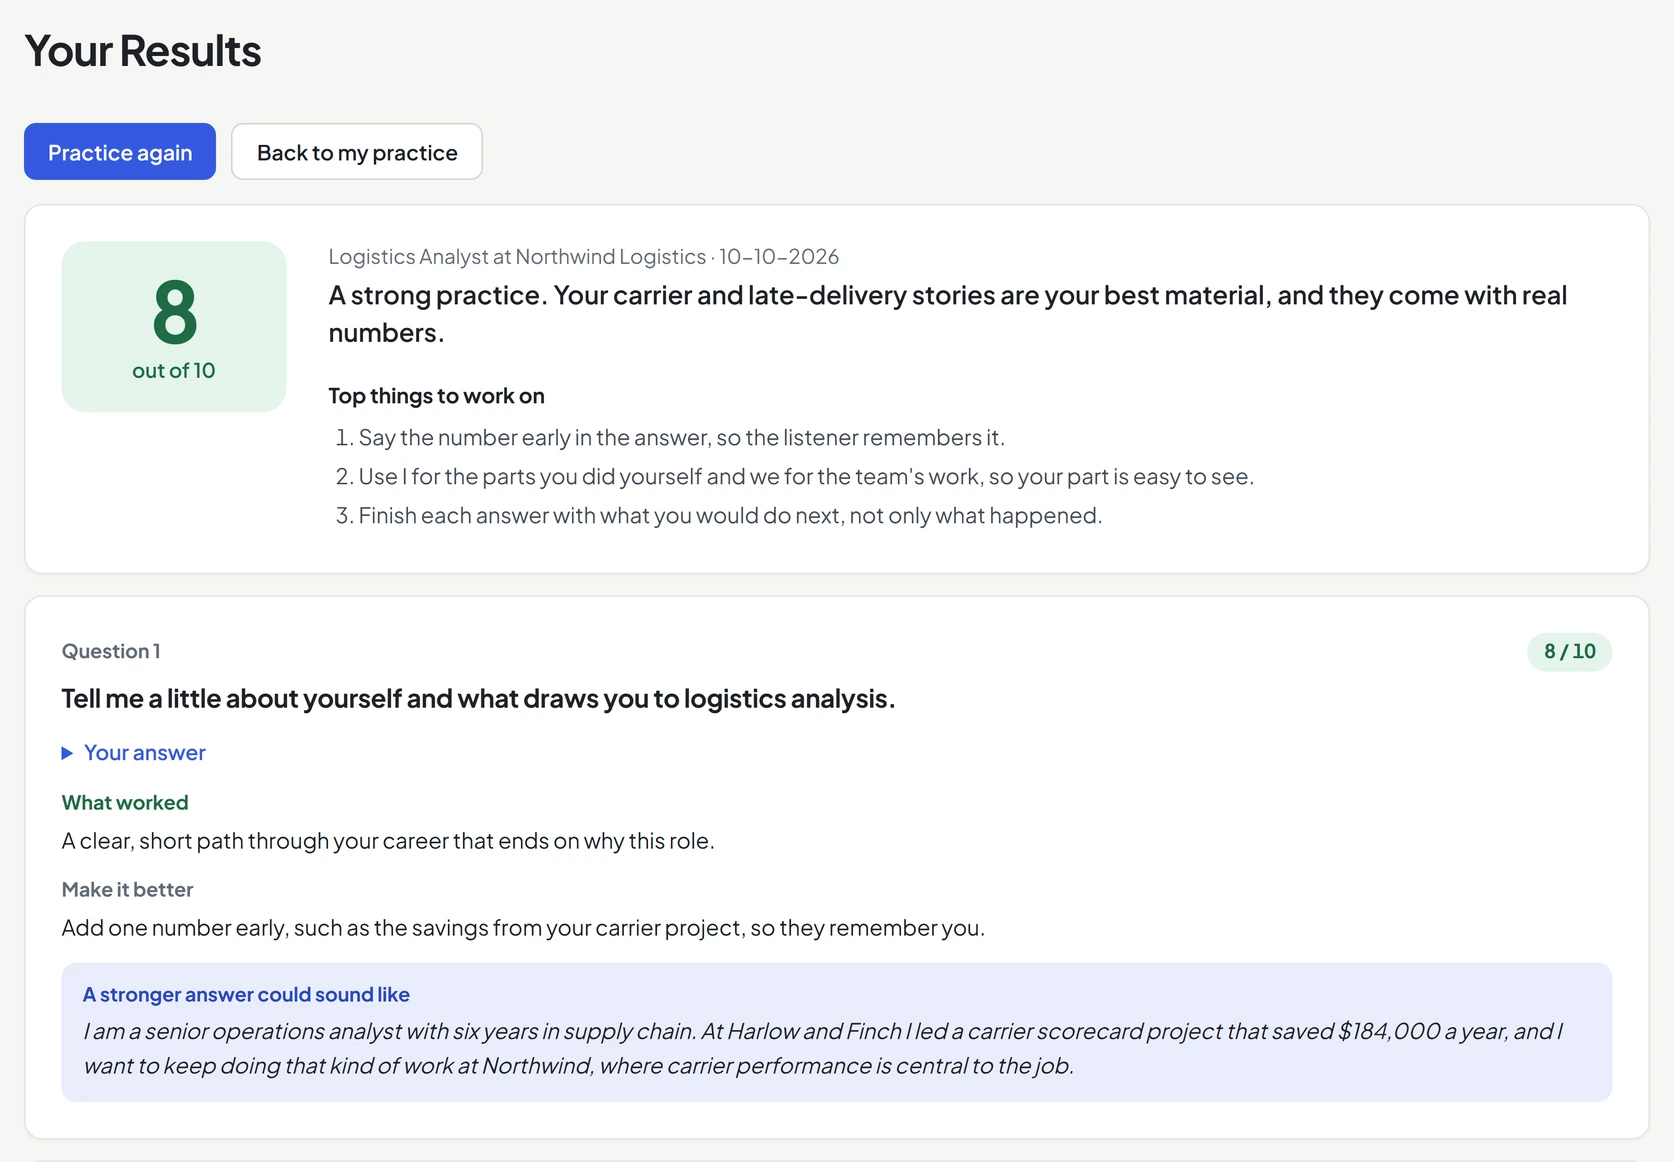The width and height of the screenshot is (1674, 1162).
Task: Click the What worked heading
Action: click(125, 803)
